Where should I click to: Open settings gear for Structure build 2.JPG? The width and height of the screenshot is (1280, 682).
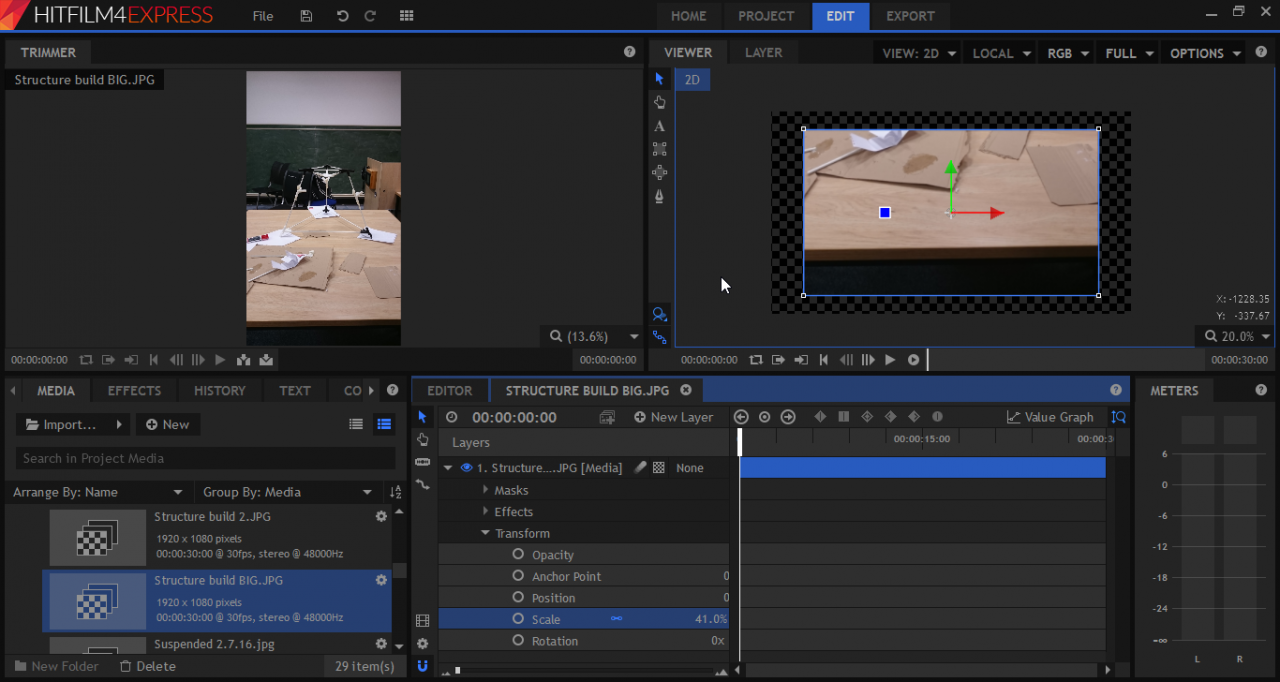(381, 517)
